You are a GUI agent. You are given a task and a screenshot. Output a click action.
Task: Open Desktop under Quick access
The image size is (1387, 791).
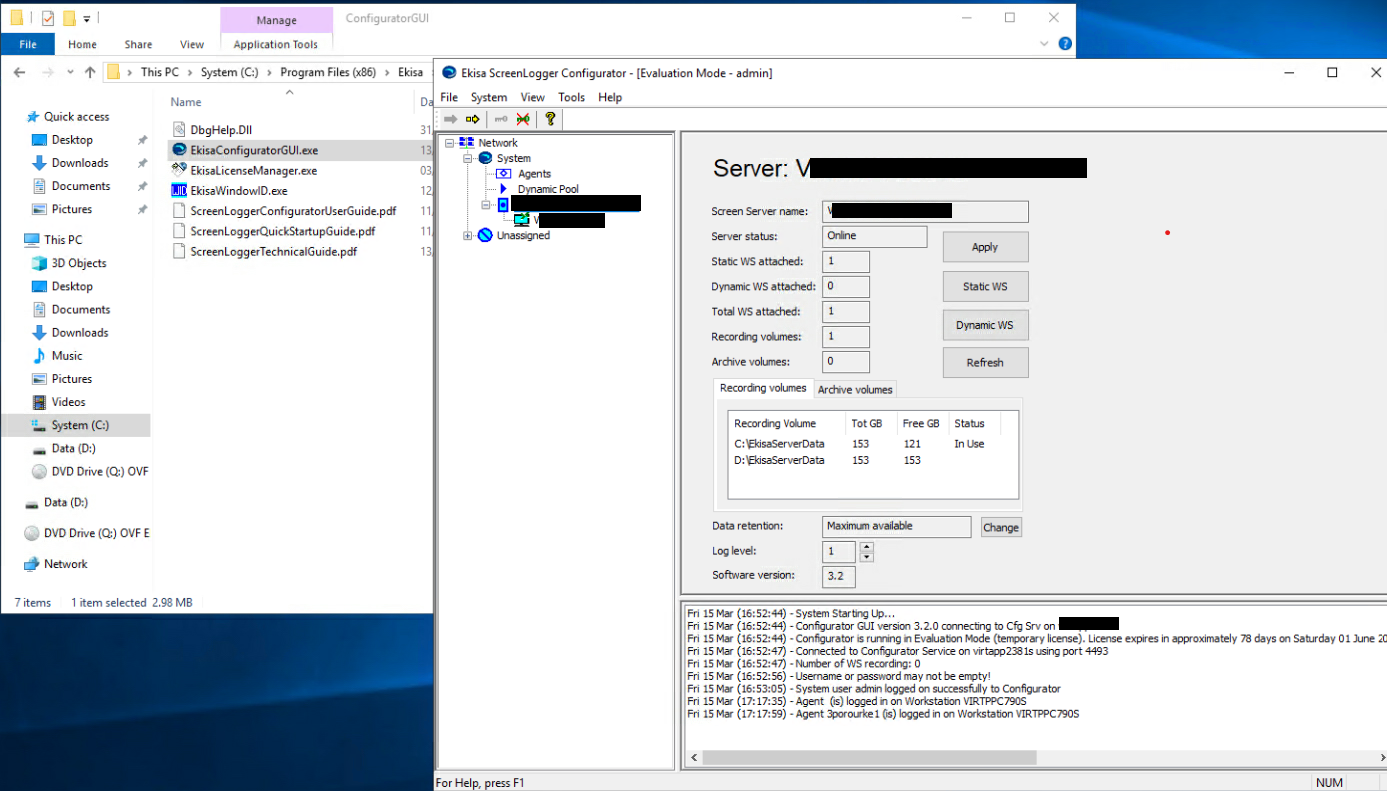72,140
